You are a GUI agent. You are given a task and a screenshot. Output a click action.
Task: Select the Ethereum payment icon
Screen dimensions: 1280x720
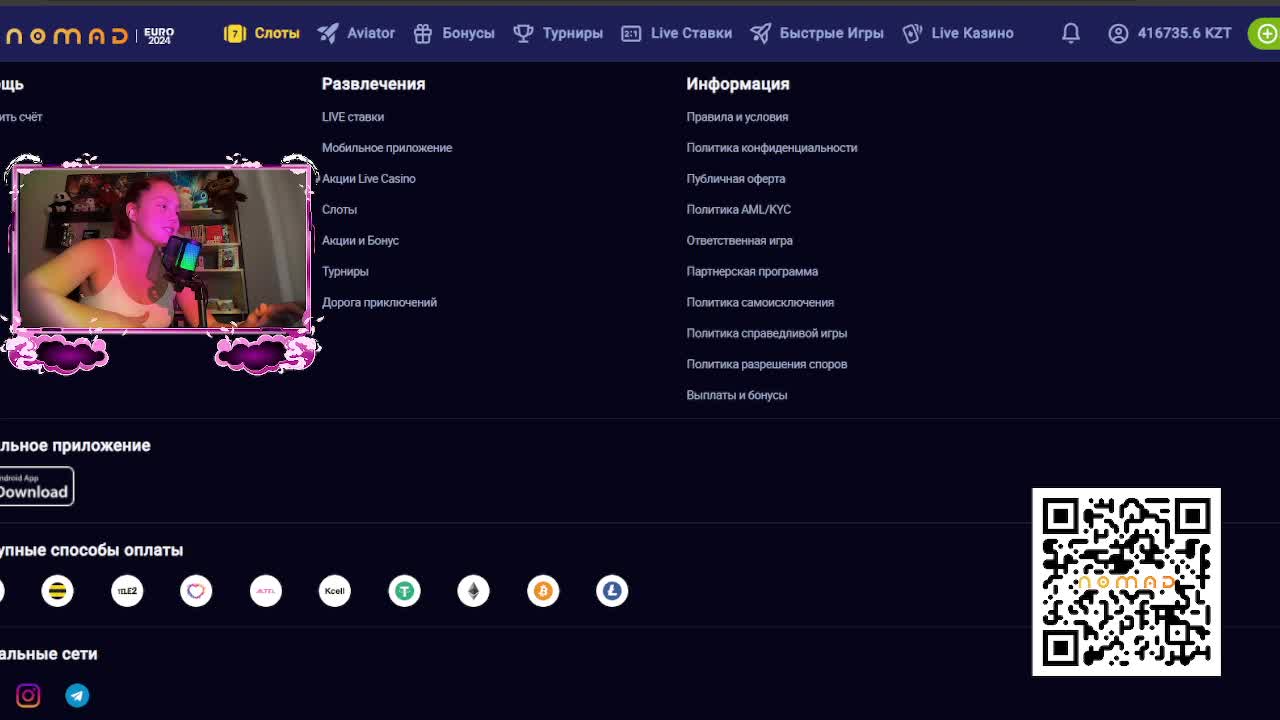pos(474,591)
